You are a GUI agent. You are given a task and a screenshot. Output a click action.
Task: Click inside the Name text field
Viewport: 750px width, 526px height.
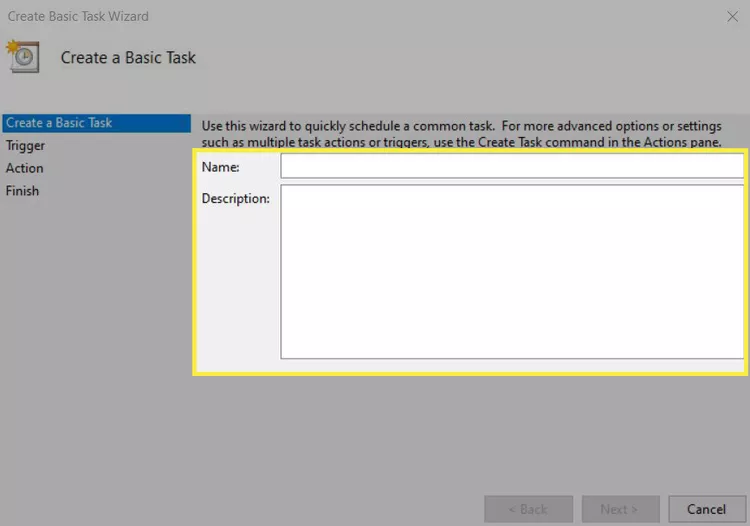511,166
